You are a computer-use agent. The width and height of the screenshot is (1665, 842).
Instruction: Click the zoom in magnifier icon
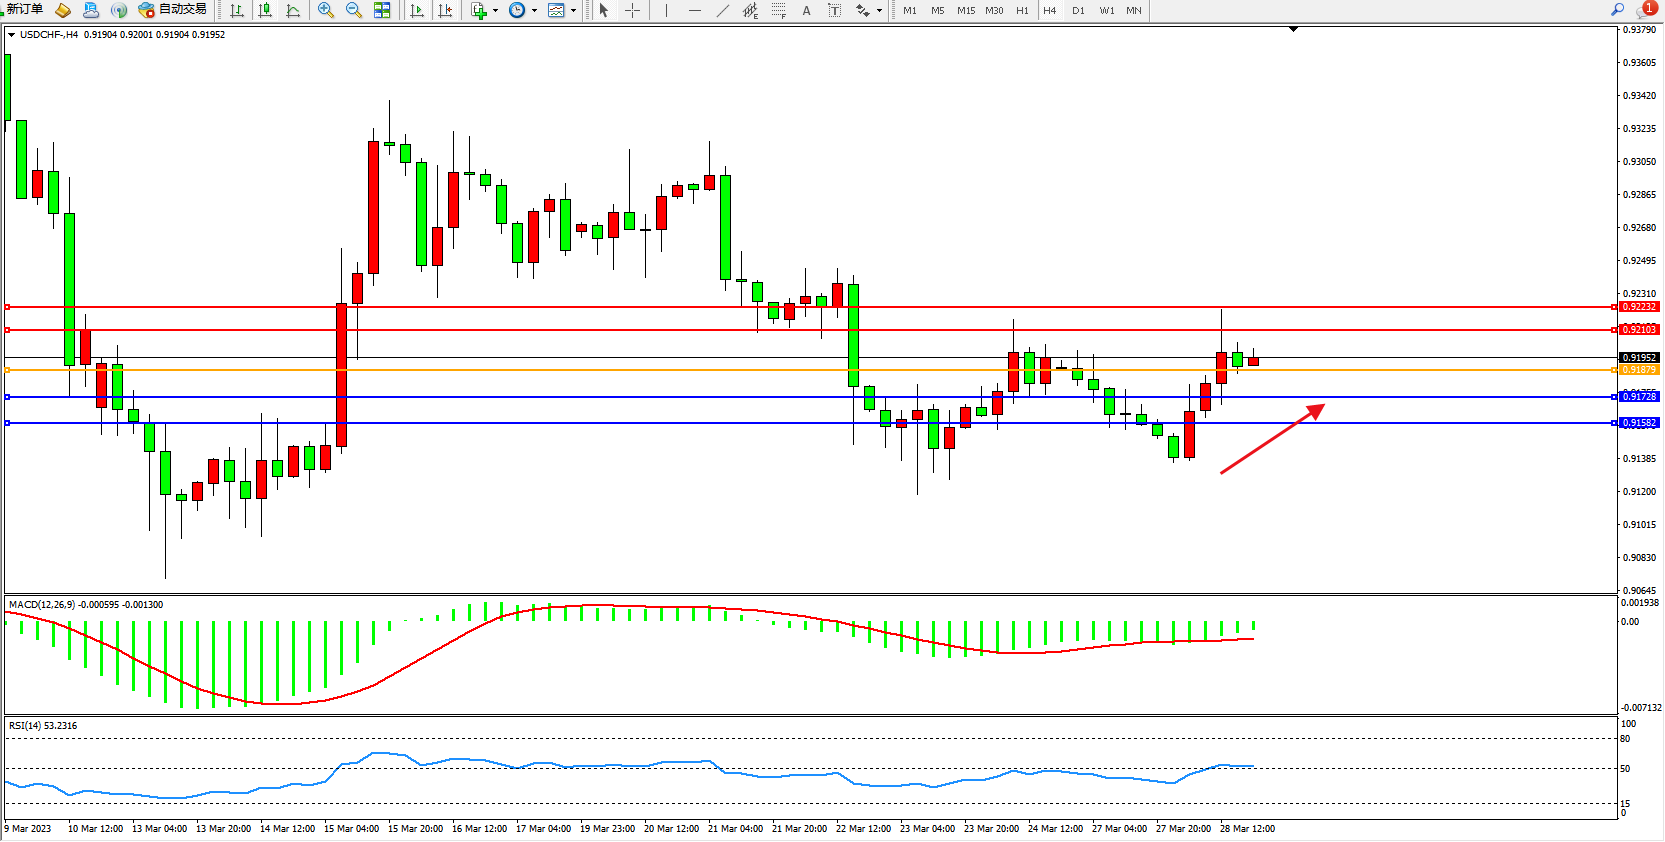tap(325, 10)
